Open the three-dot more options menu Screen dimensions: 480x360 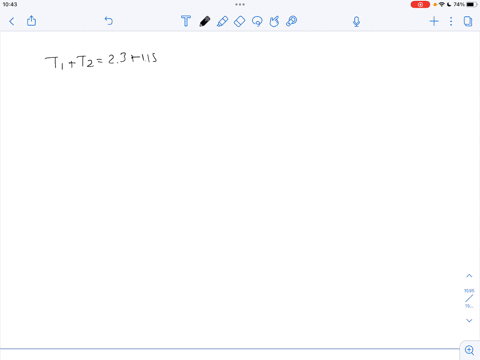(x=451, y=22)
